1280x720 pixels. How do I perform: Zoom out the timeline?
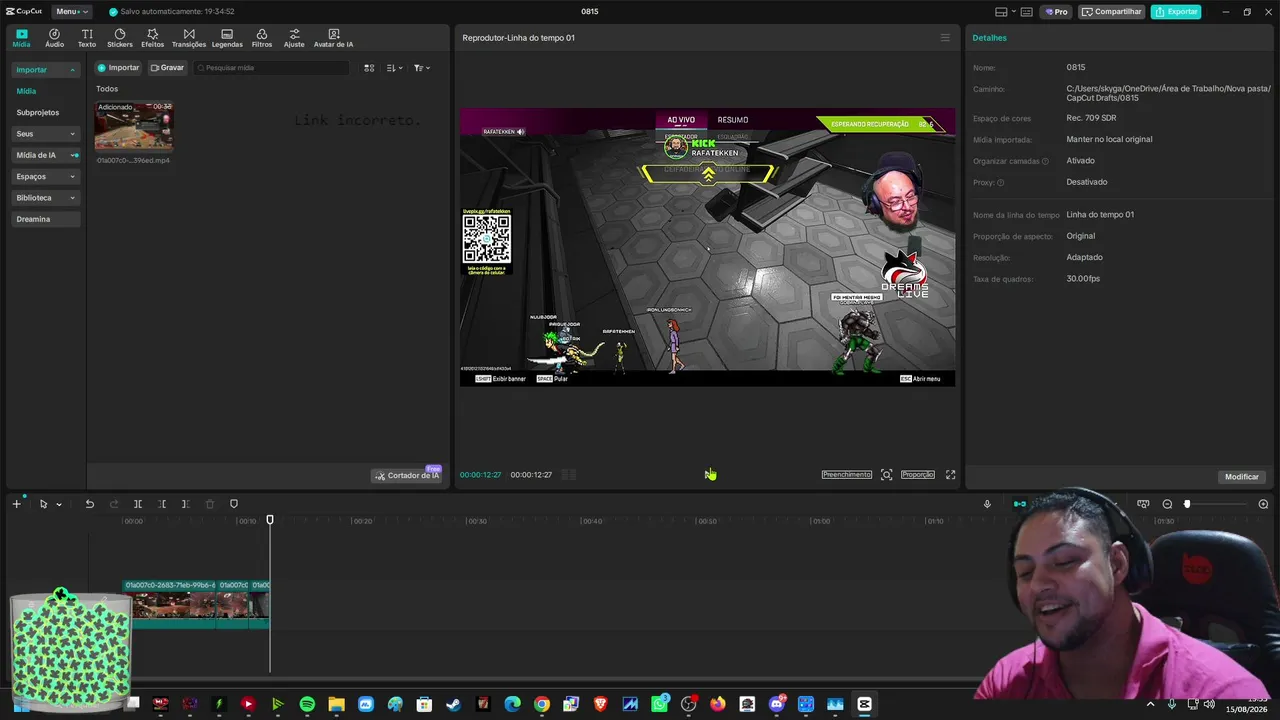tap(1167, 504)
